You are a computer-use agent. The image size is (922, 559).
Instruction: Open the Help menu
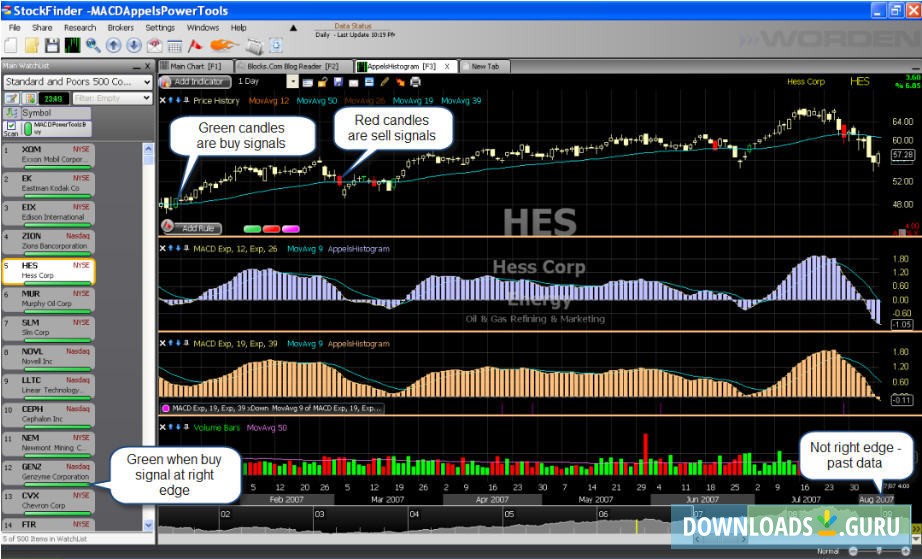coord(238,28)
